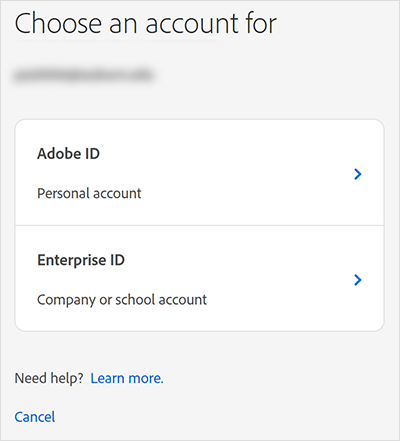Click the word 'more.' in the help link
400x441 pixels.
(146, 379)
